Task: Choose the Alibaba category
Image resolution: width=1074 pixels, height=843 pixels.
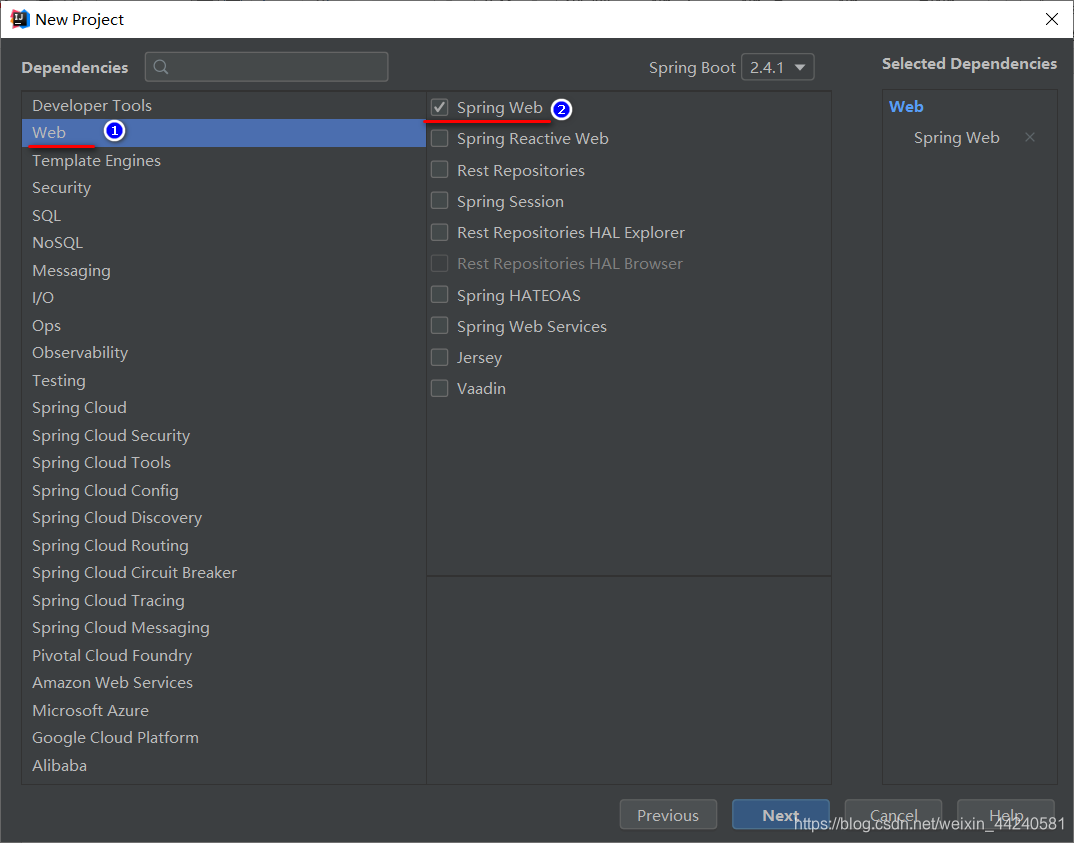Action: click(224, 766)
